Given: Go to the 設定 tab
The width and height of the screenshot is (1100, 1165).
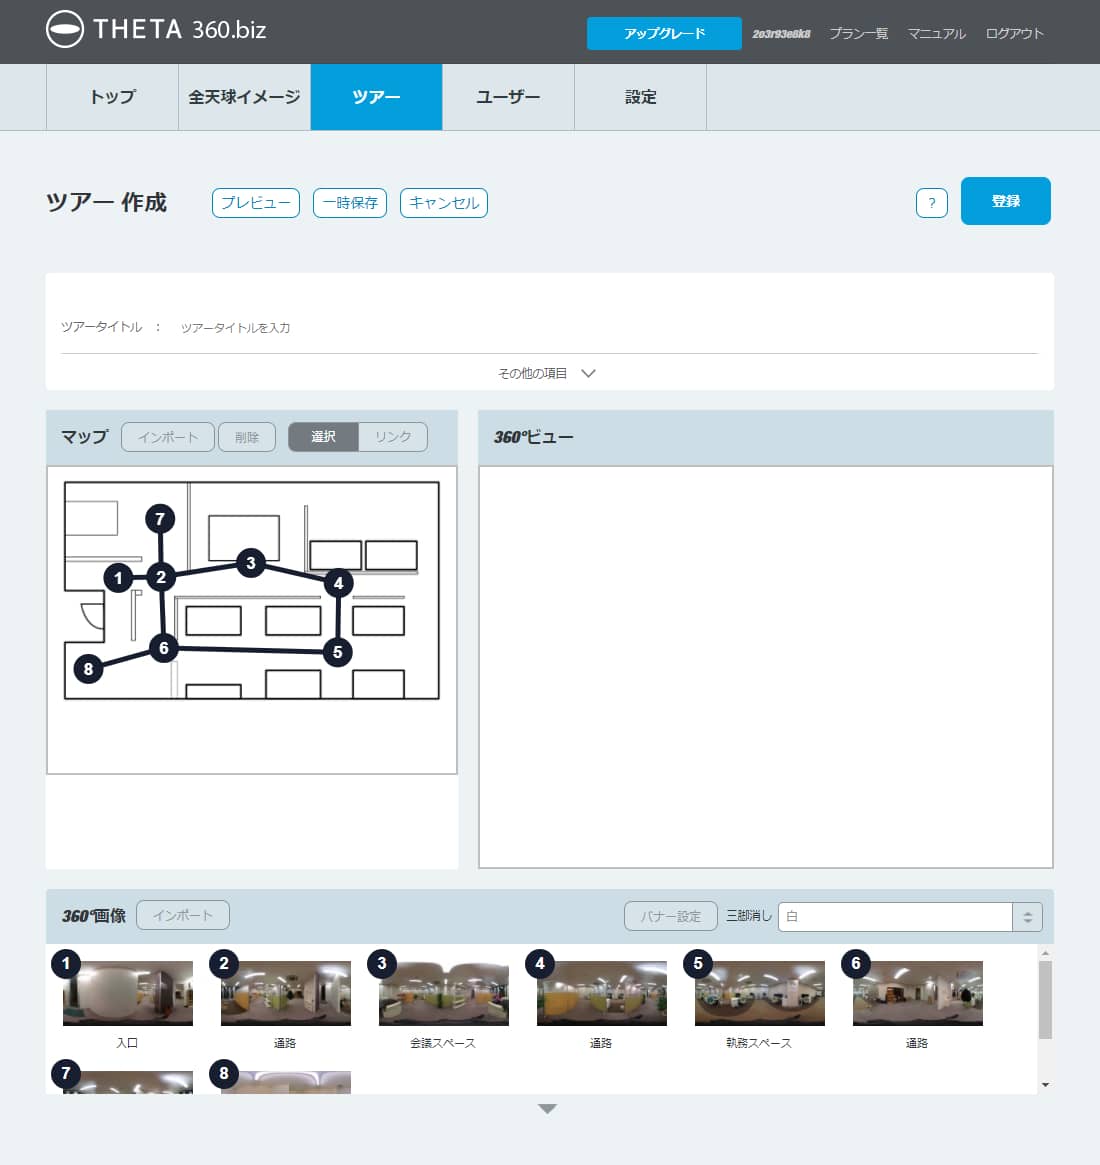Looking at the screenshot, I should (640, 97).
